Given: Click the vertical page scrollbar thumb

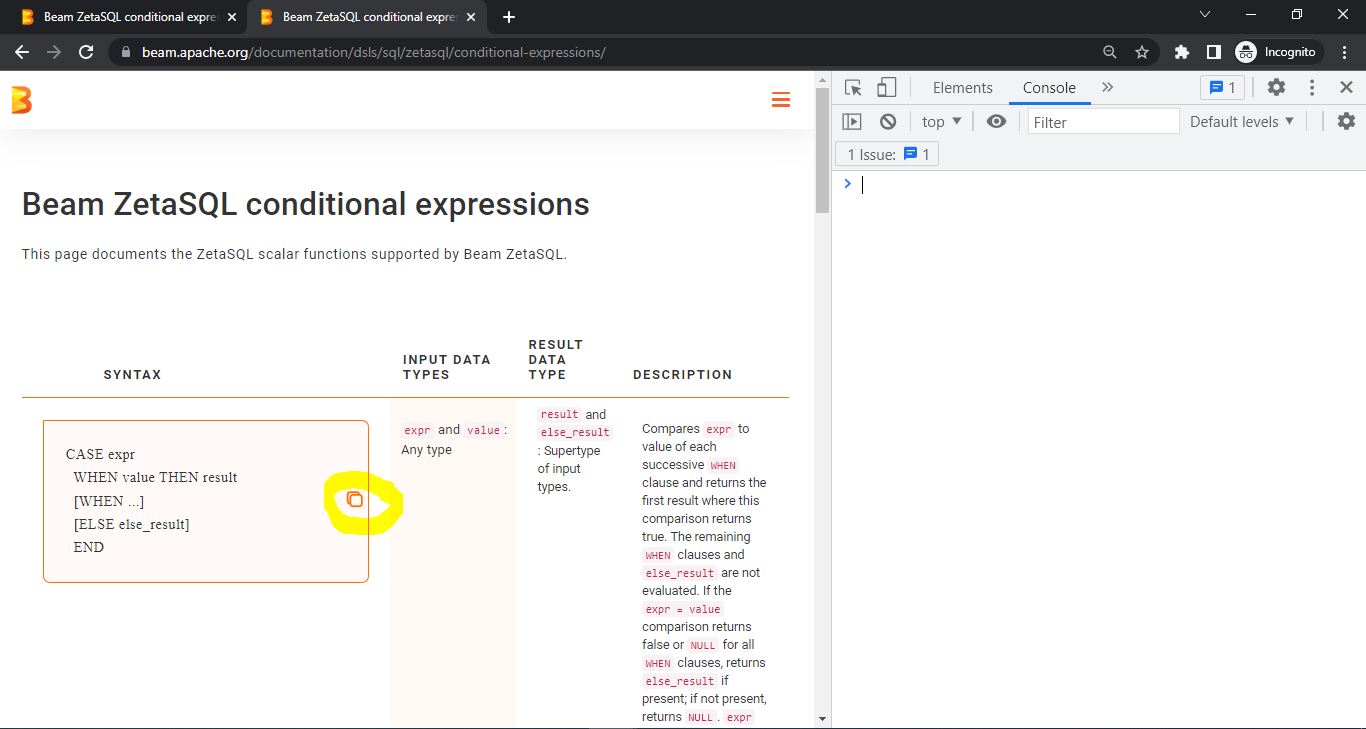Looking at the screenshot, I should (x=822, y=150).
